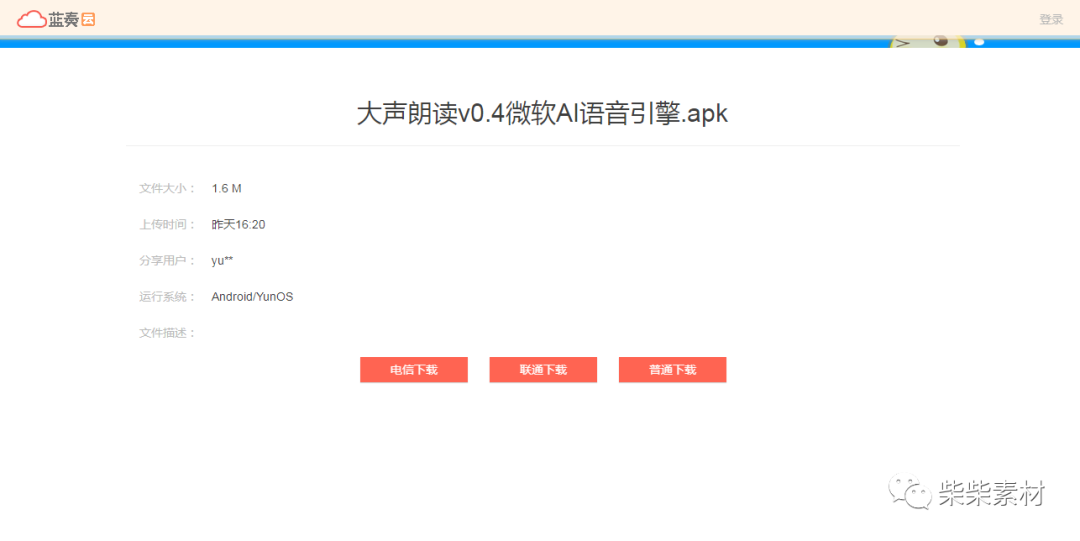Click the system value Android/YunOS
Image resolution: width=1080 pixels, height=541 pixels.
tap(252, 297)
